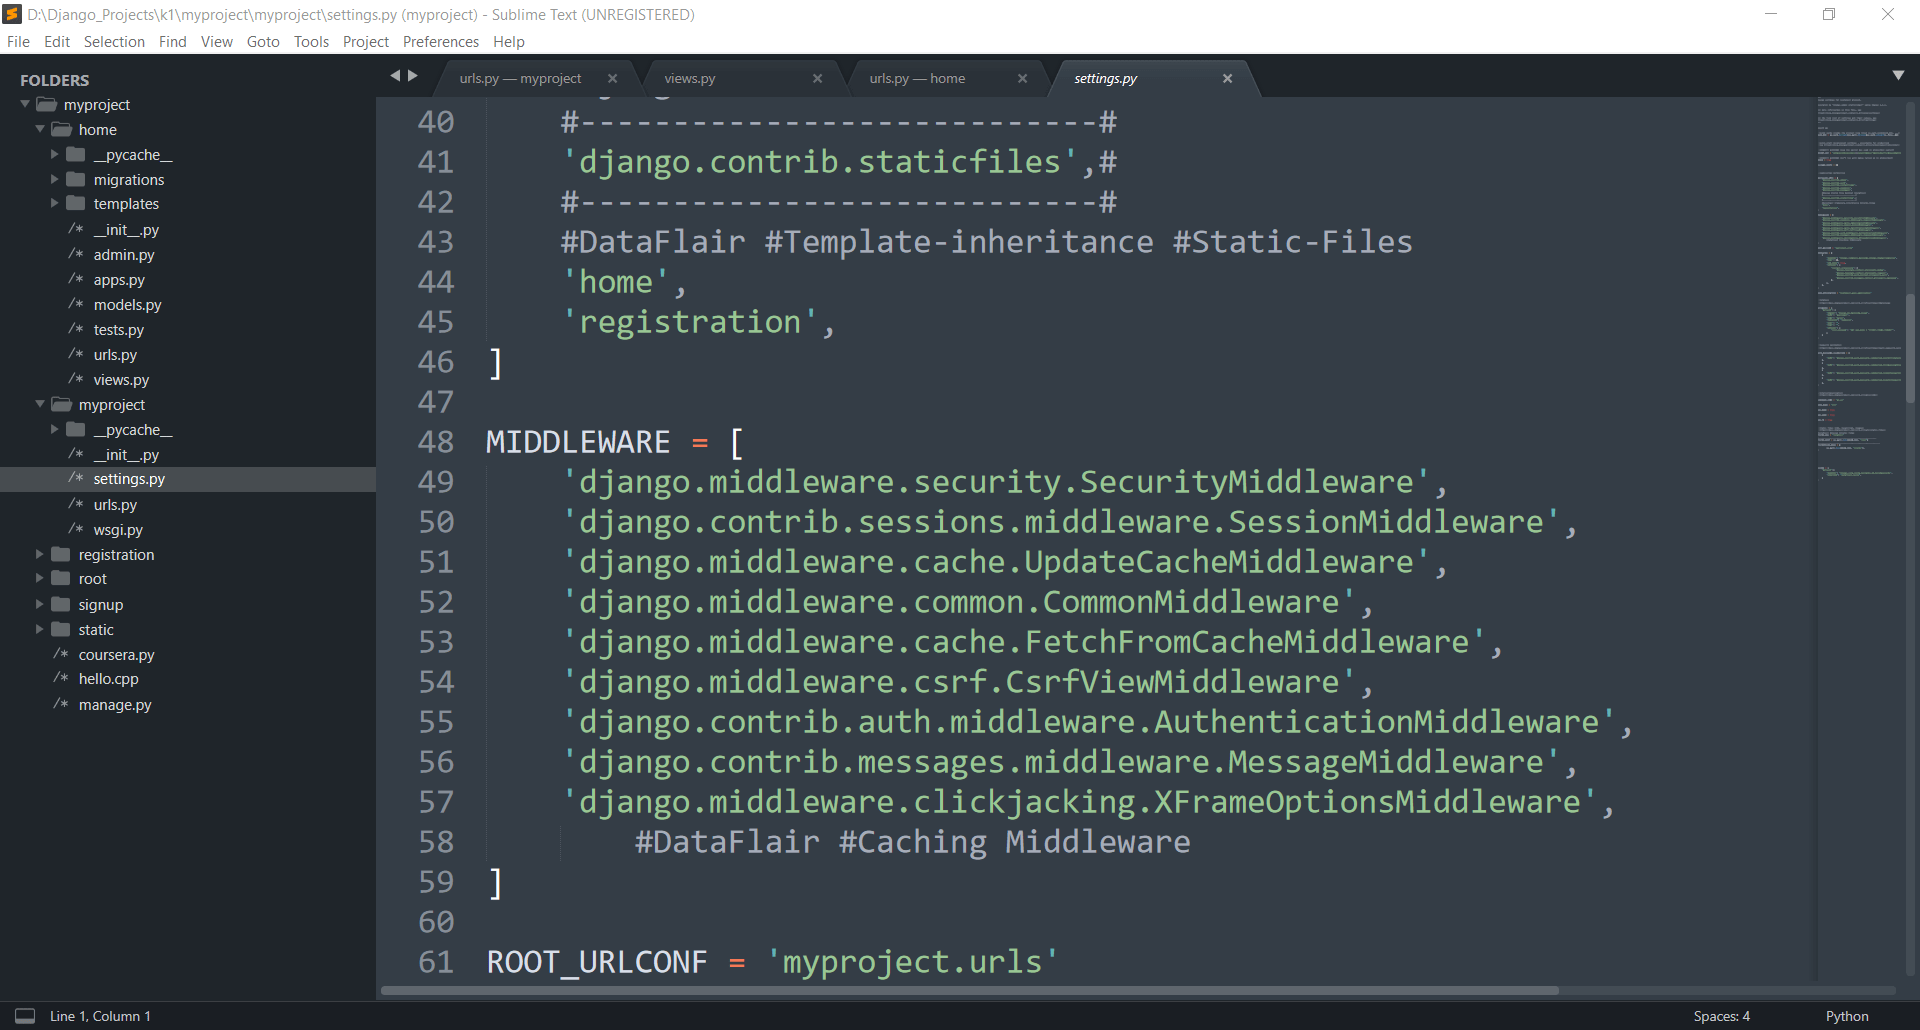Switch to the urls.py — home tab
Screen dimensions: 1920x1030
[x=917, y=78]
